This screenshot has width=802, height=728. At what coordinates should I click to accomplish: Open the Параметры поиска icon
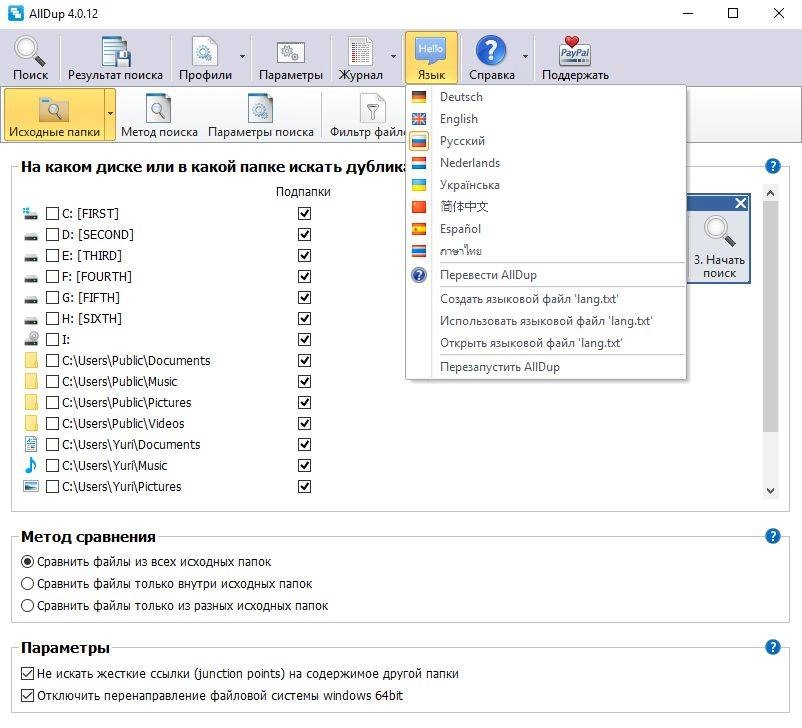[x=260, y=108]
